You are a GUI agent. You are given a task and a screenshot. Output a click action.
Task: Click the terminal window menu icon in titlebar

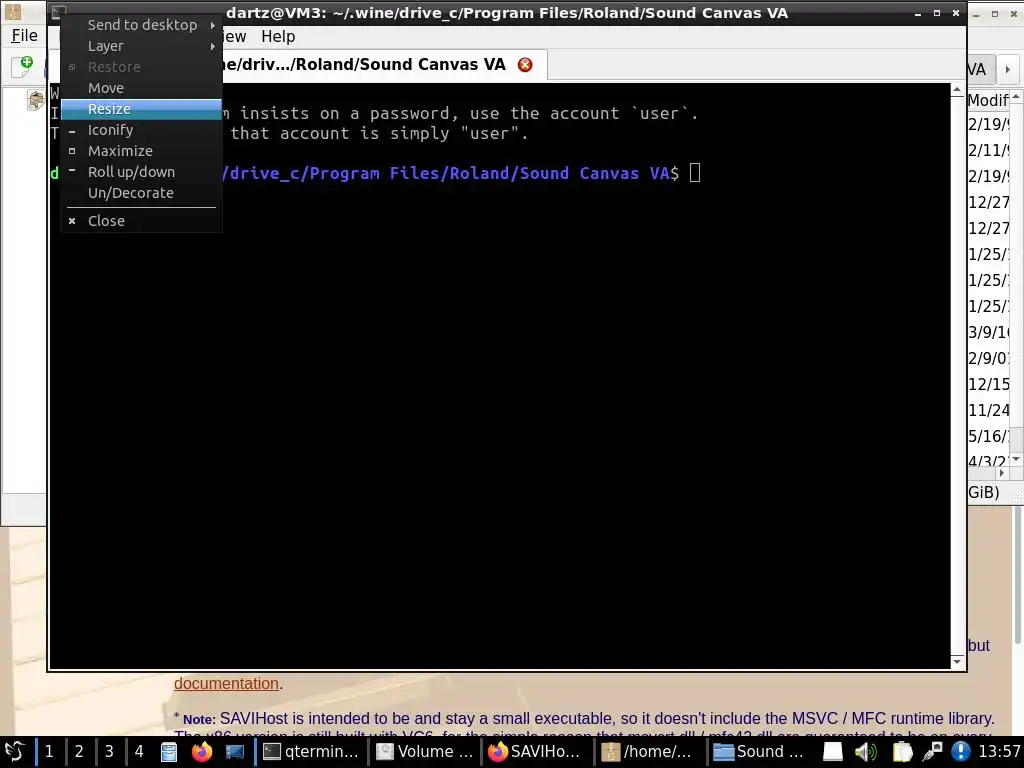click(59, 12)
